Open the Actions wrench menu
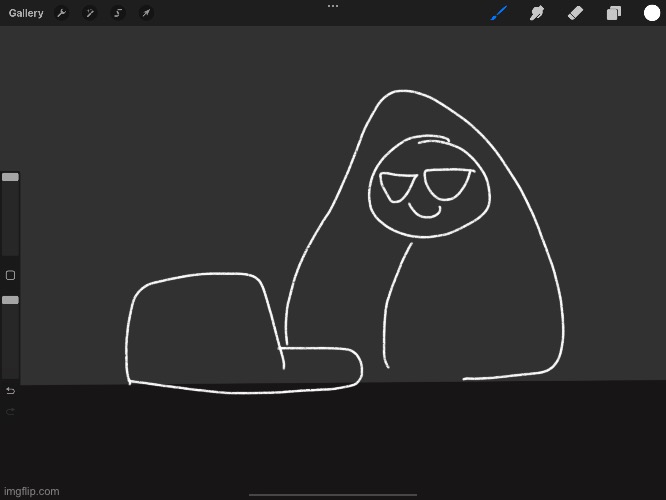This screenshot has width=666, height=500. (x=62, y=13)
